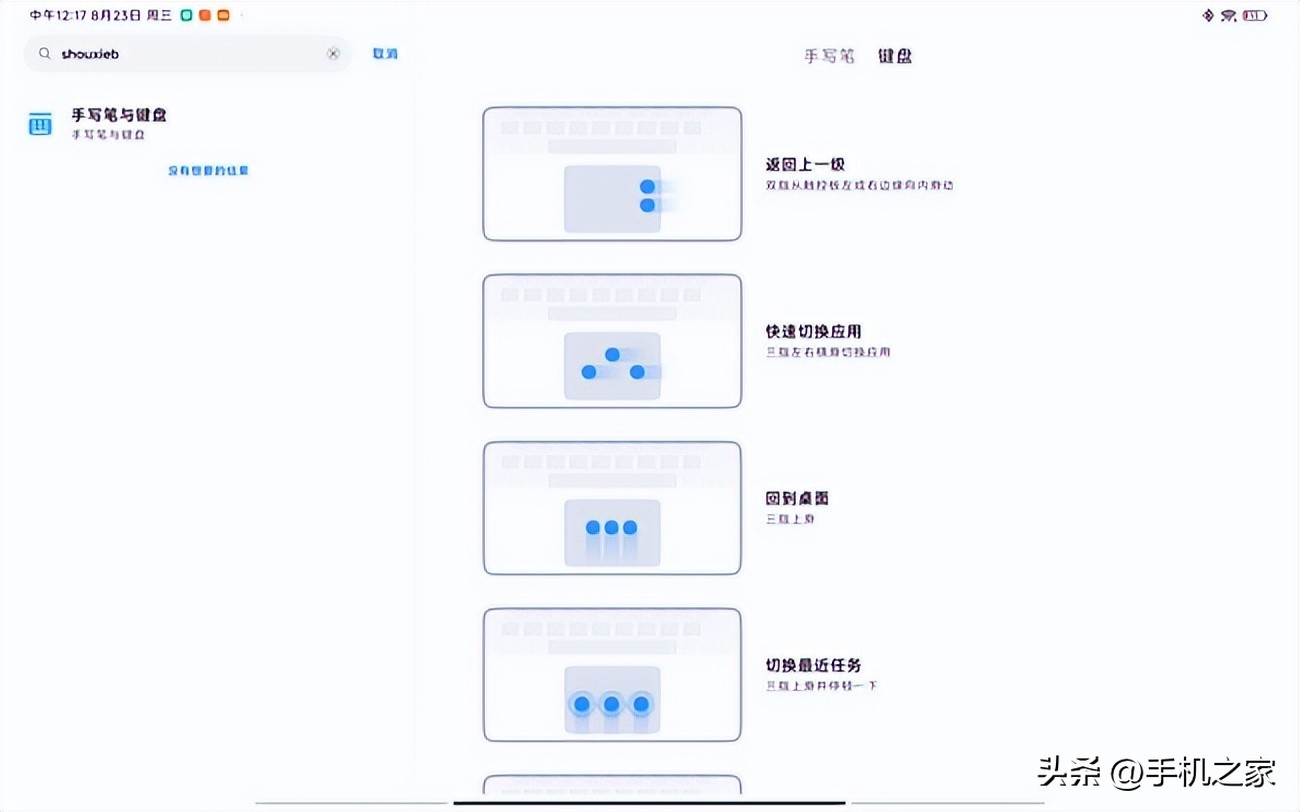Clear the search text with the X button
Screen dimensions: 1300x812
(333, 53)
